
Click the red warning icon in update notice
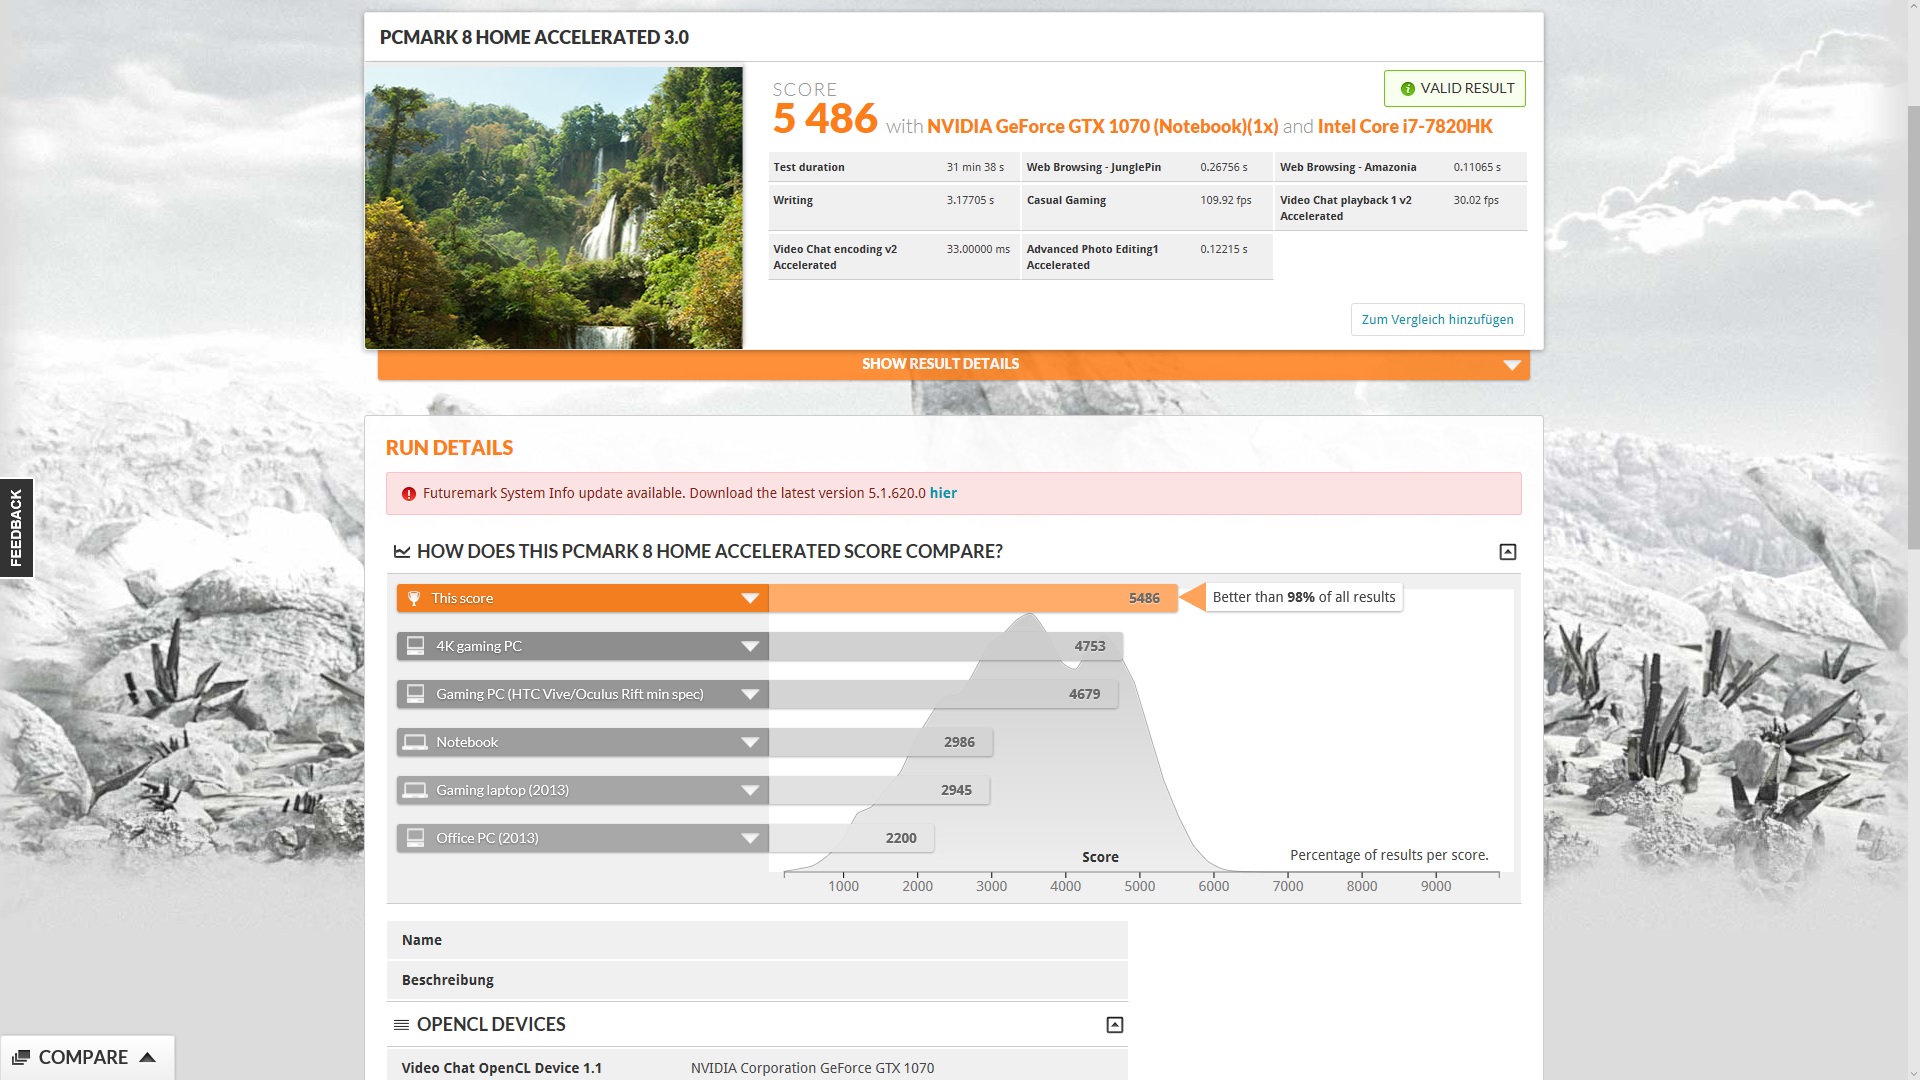(x=409, y=494)
